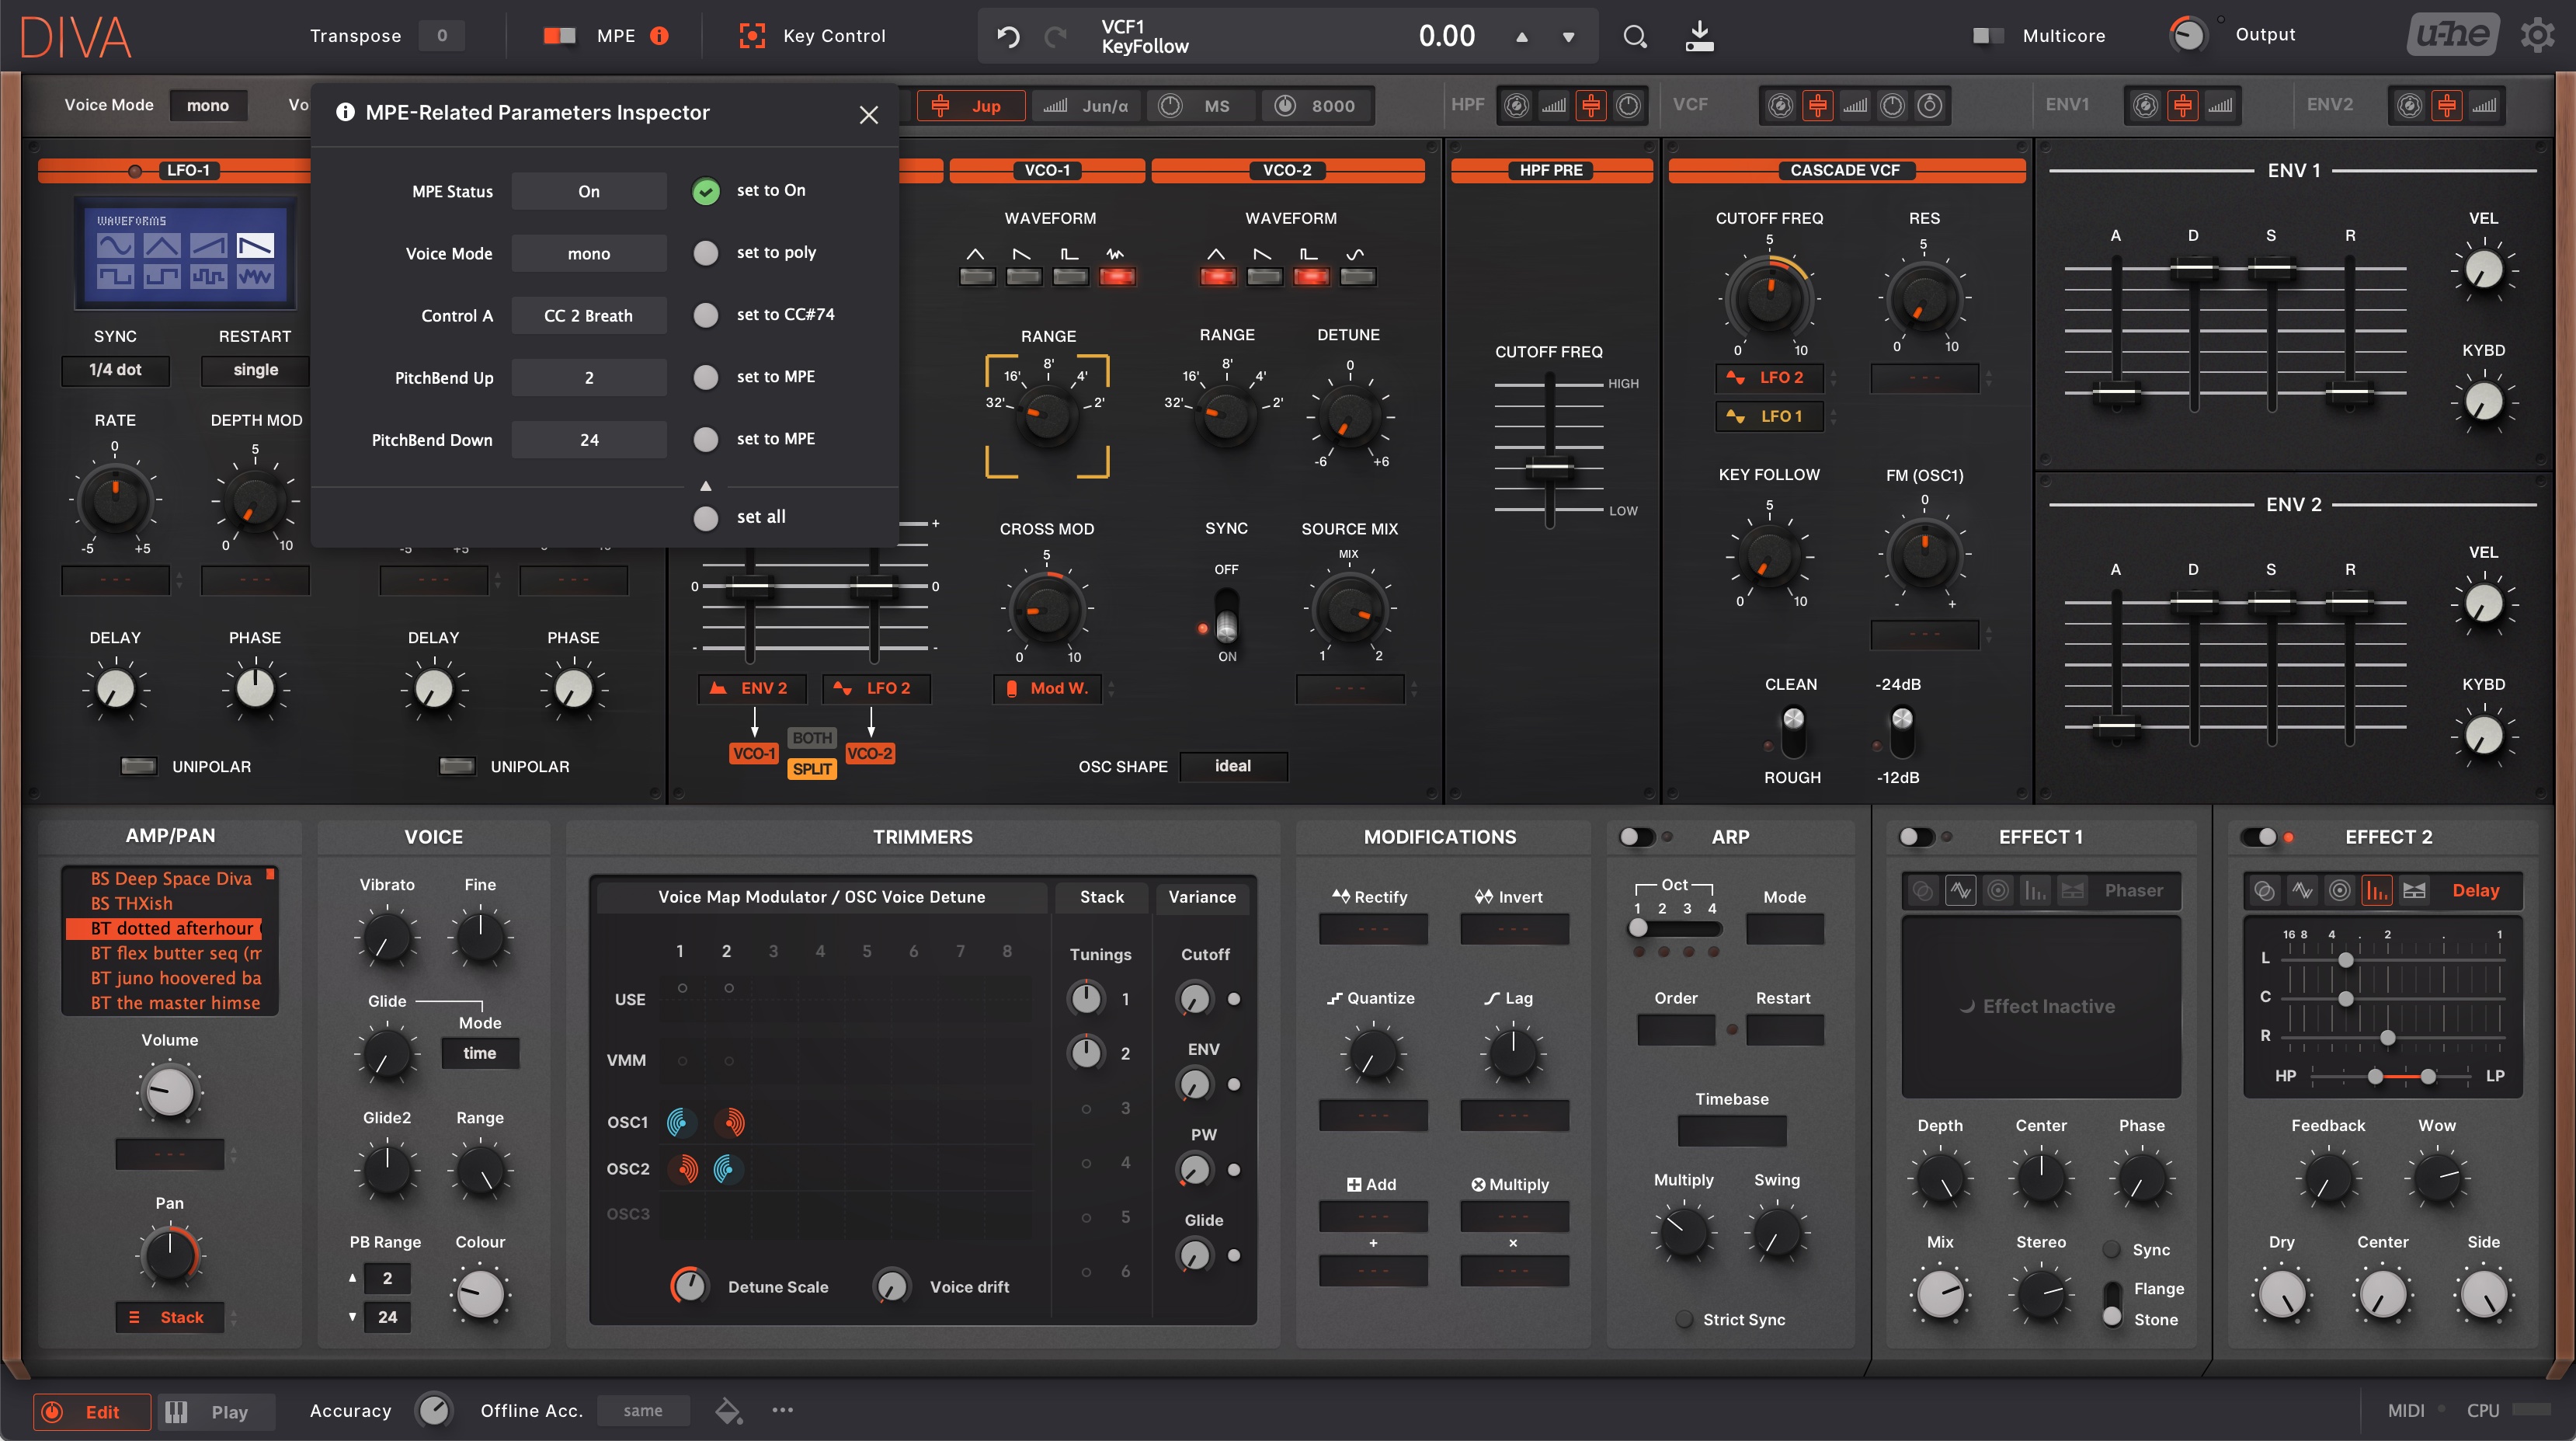
Task: Select preset 'BS Deep Space Diva'
Action: (171, 879)
